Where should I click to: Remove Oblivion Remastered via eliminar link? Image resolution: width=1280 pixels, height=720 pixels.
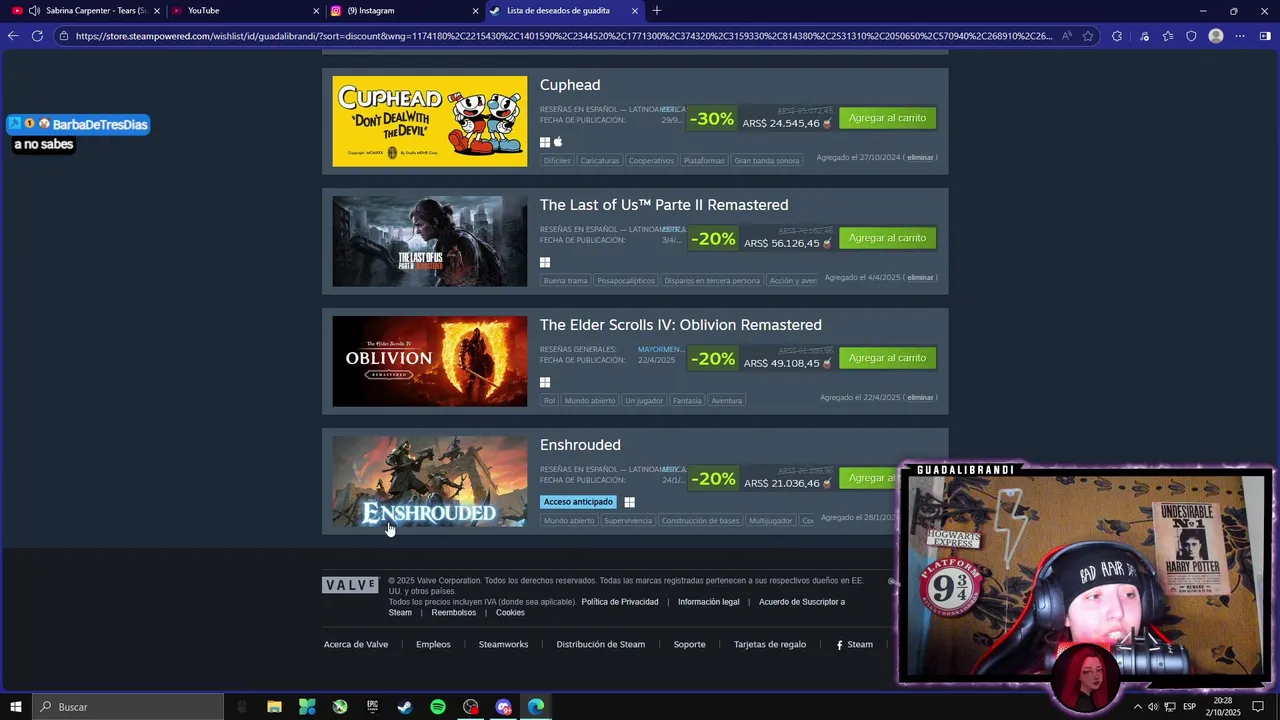920,398
